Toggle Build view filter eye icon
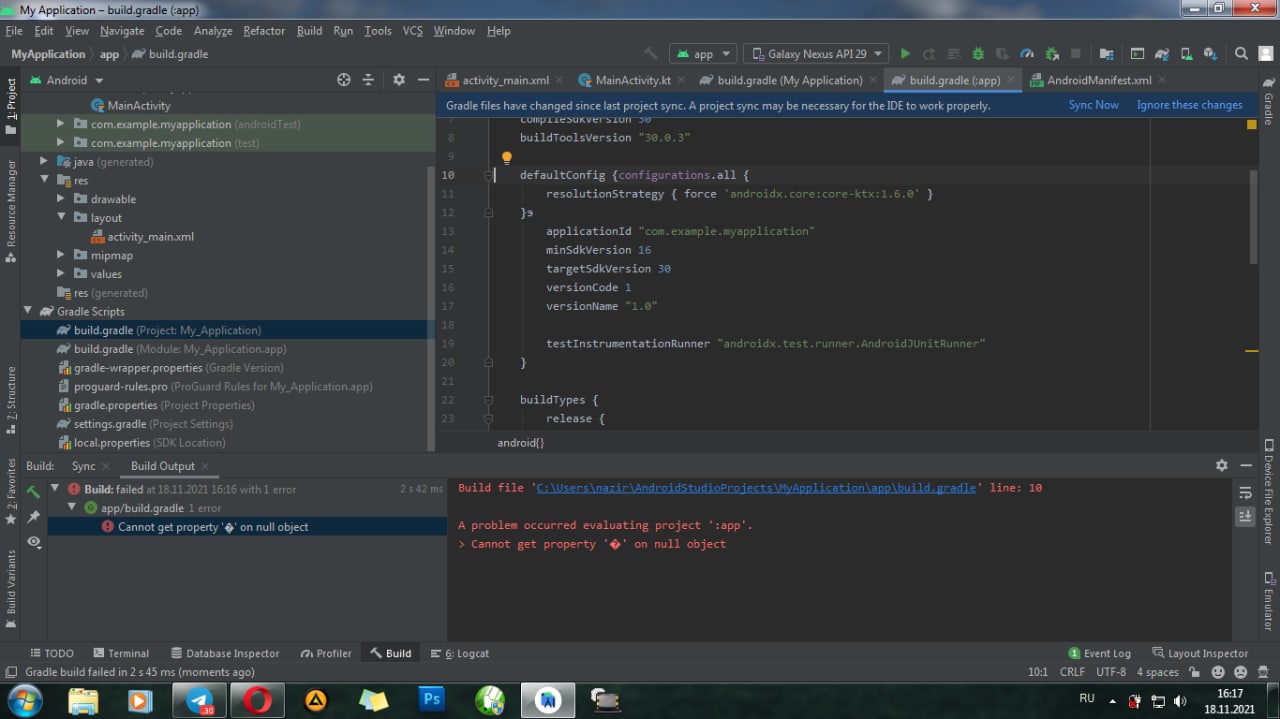The height and width of the screenshot is (719, 1280). pos(34,541)
